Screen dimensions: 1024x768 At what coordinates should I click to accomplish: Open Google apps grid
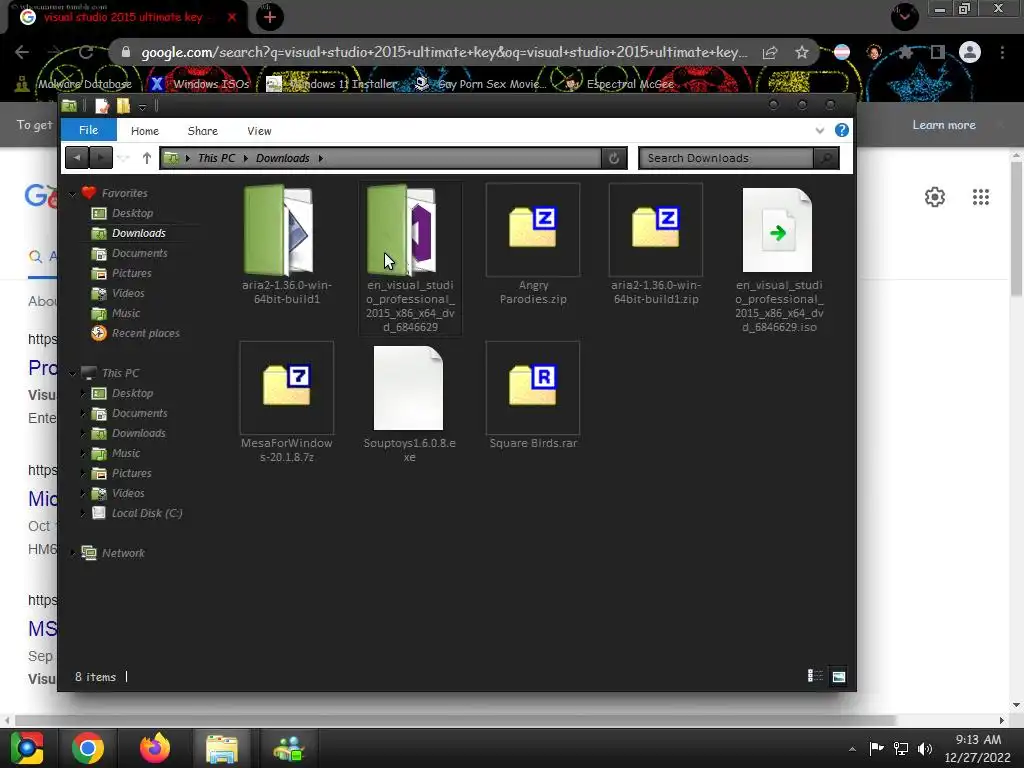tap(980, 197)
